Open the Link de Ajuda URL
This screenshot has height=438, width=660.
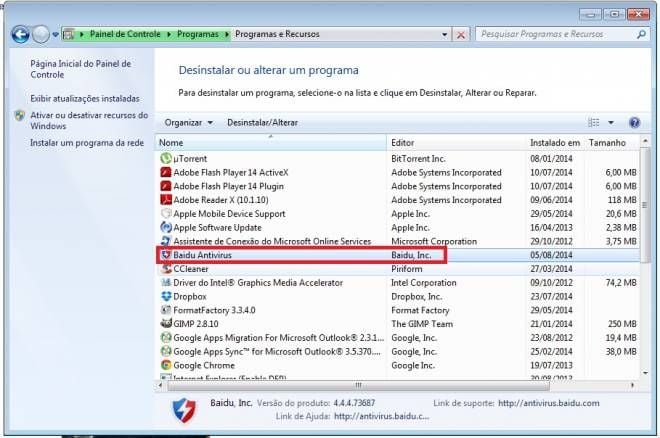pyautogui.click(x=381, y=416)
